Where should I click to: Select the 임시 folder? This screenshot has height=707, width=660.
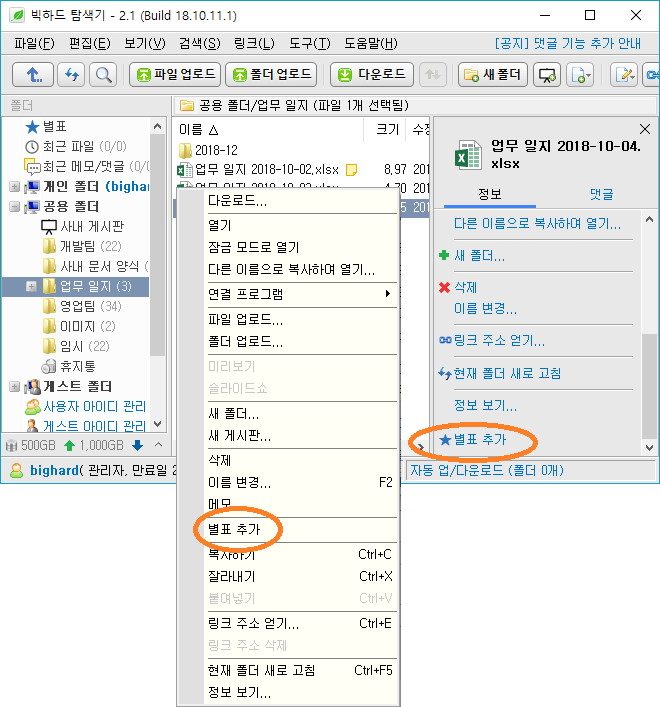pyautogui.click(x=76, y=346)
